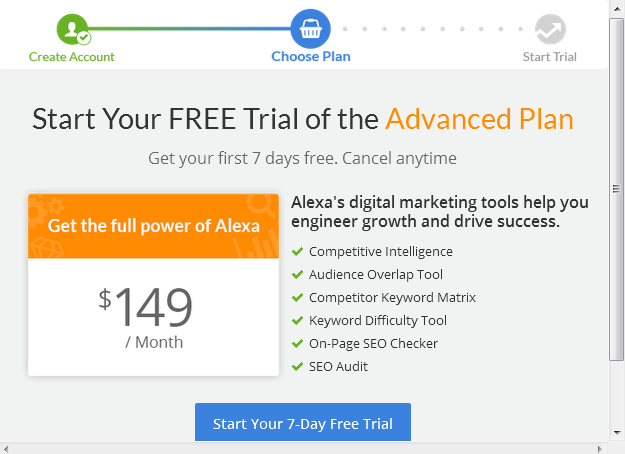Click the vertical scrollbar down arrow

coord(616,432)
